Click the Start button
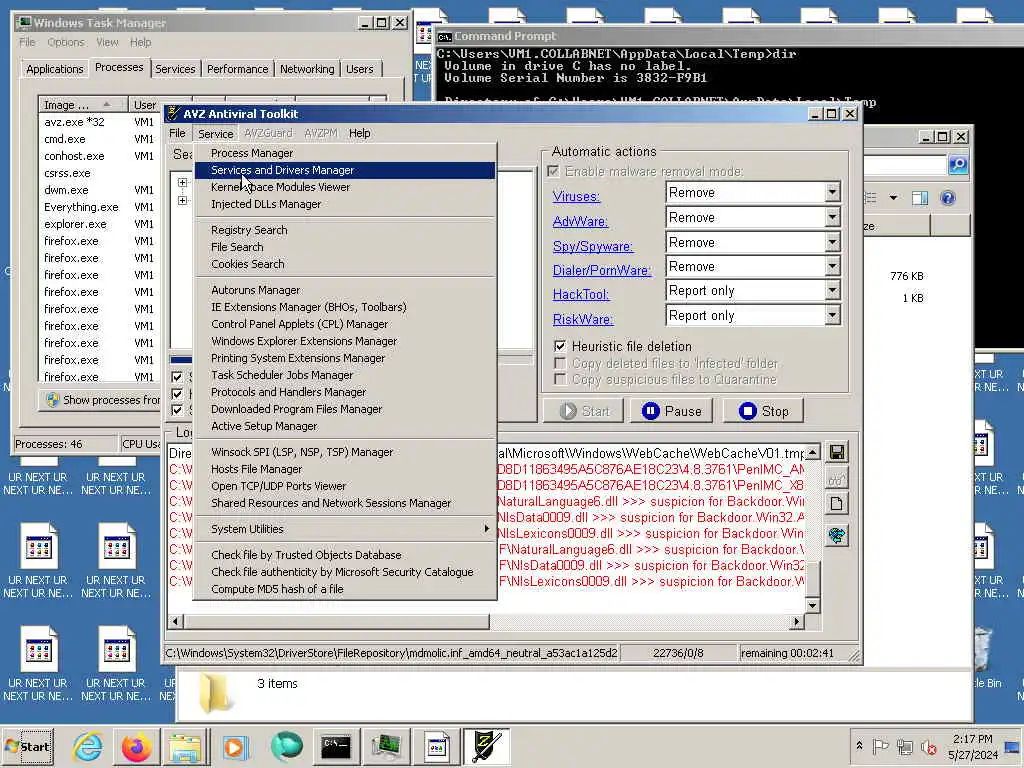This screenshot has width=1024, height=768. tap(28, 746)
